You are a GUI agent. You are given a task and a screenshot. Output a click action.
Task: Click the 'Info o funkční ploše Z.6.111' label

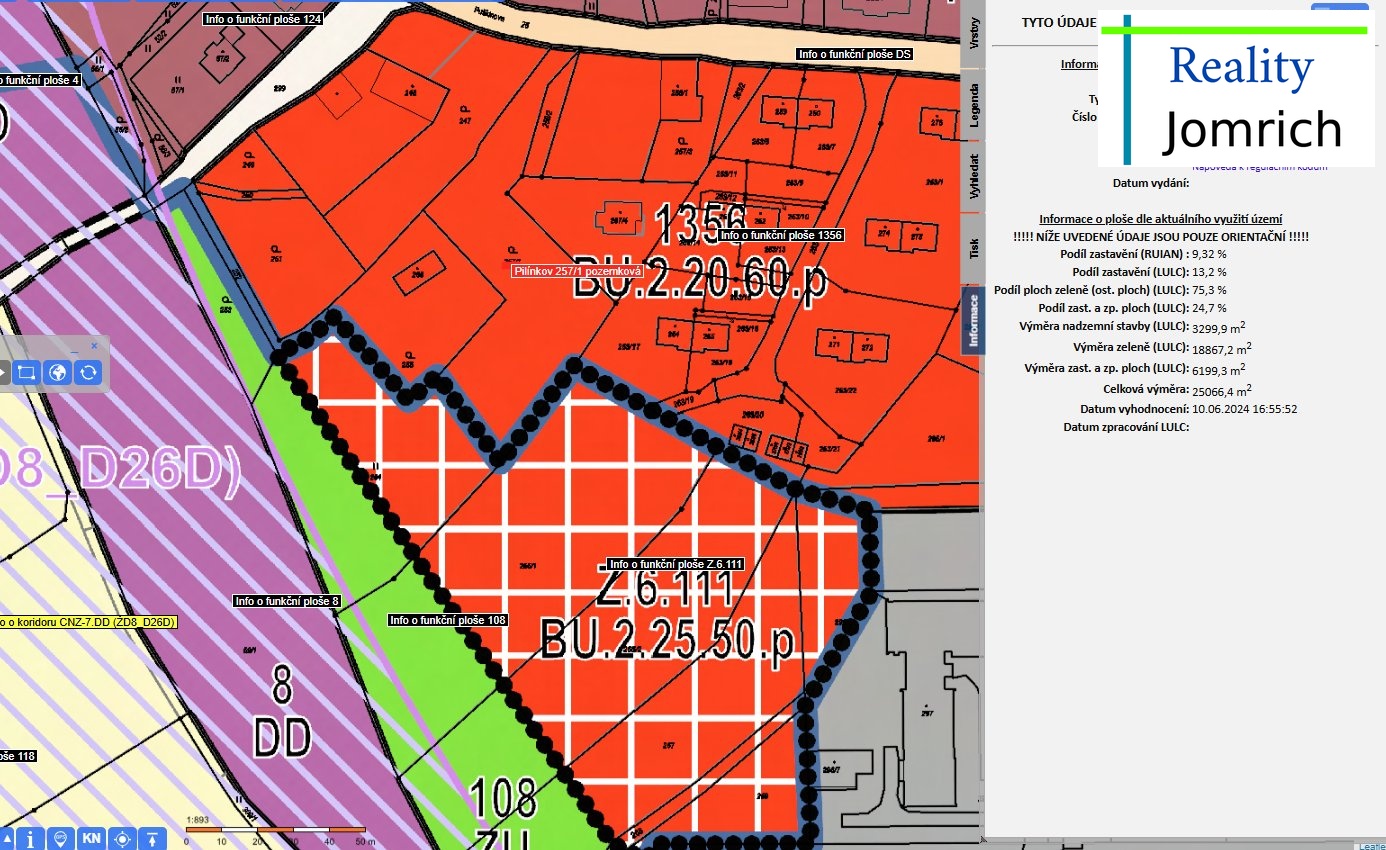point(675,564)
